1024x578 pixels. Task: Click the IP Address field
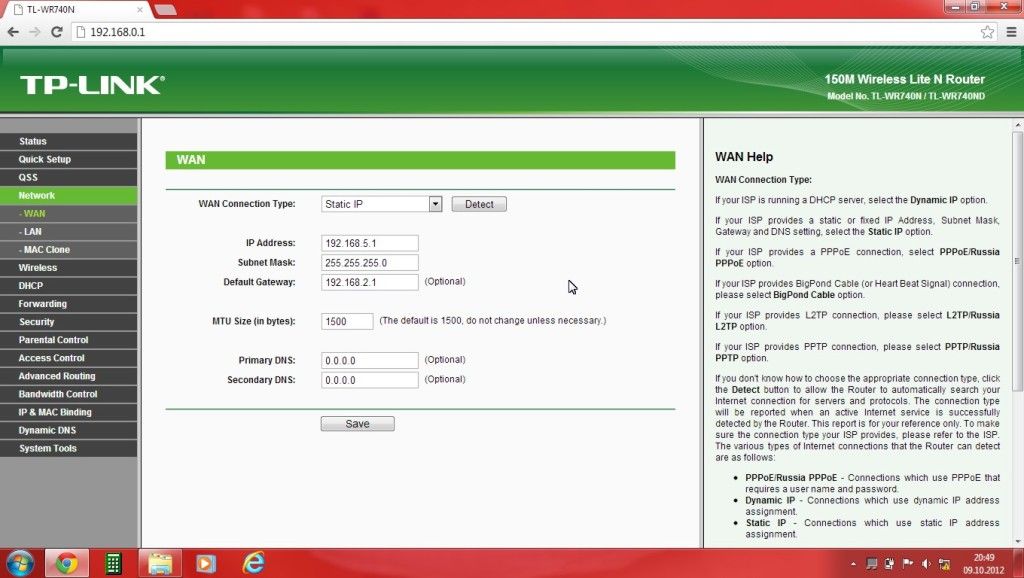tap(370, 243)
